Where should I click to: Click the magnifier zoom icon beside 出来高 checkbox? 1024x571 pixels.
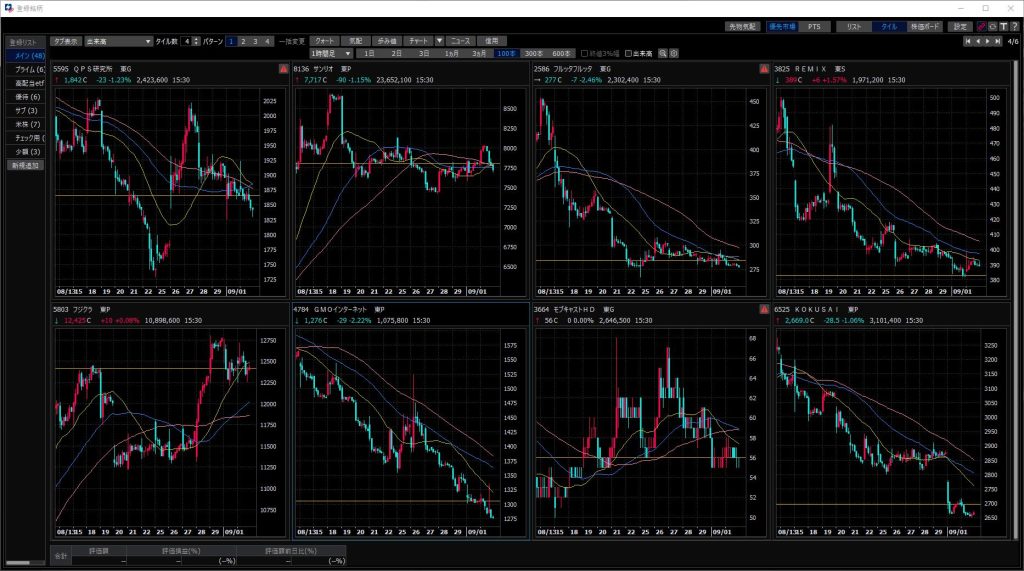tap(662, 53)
